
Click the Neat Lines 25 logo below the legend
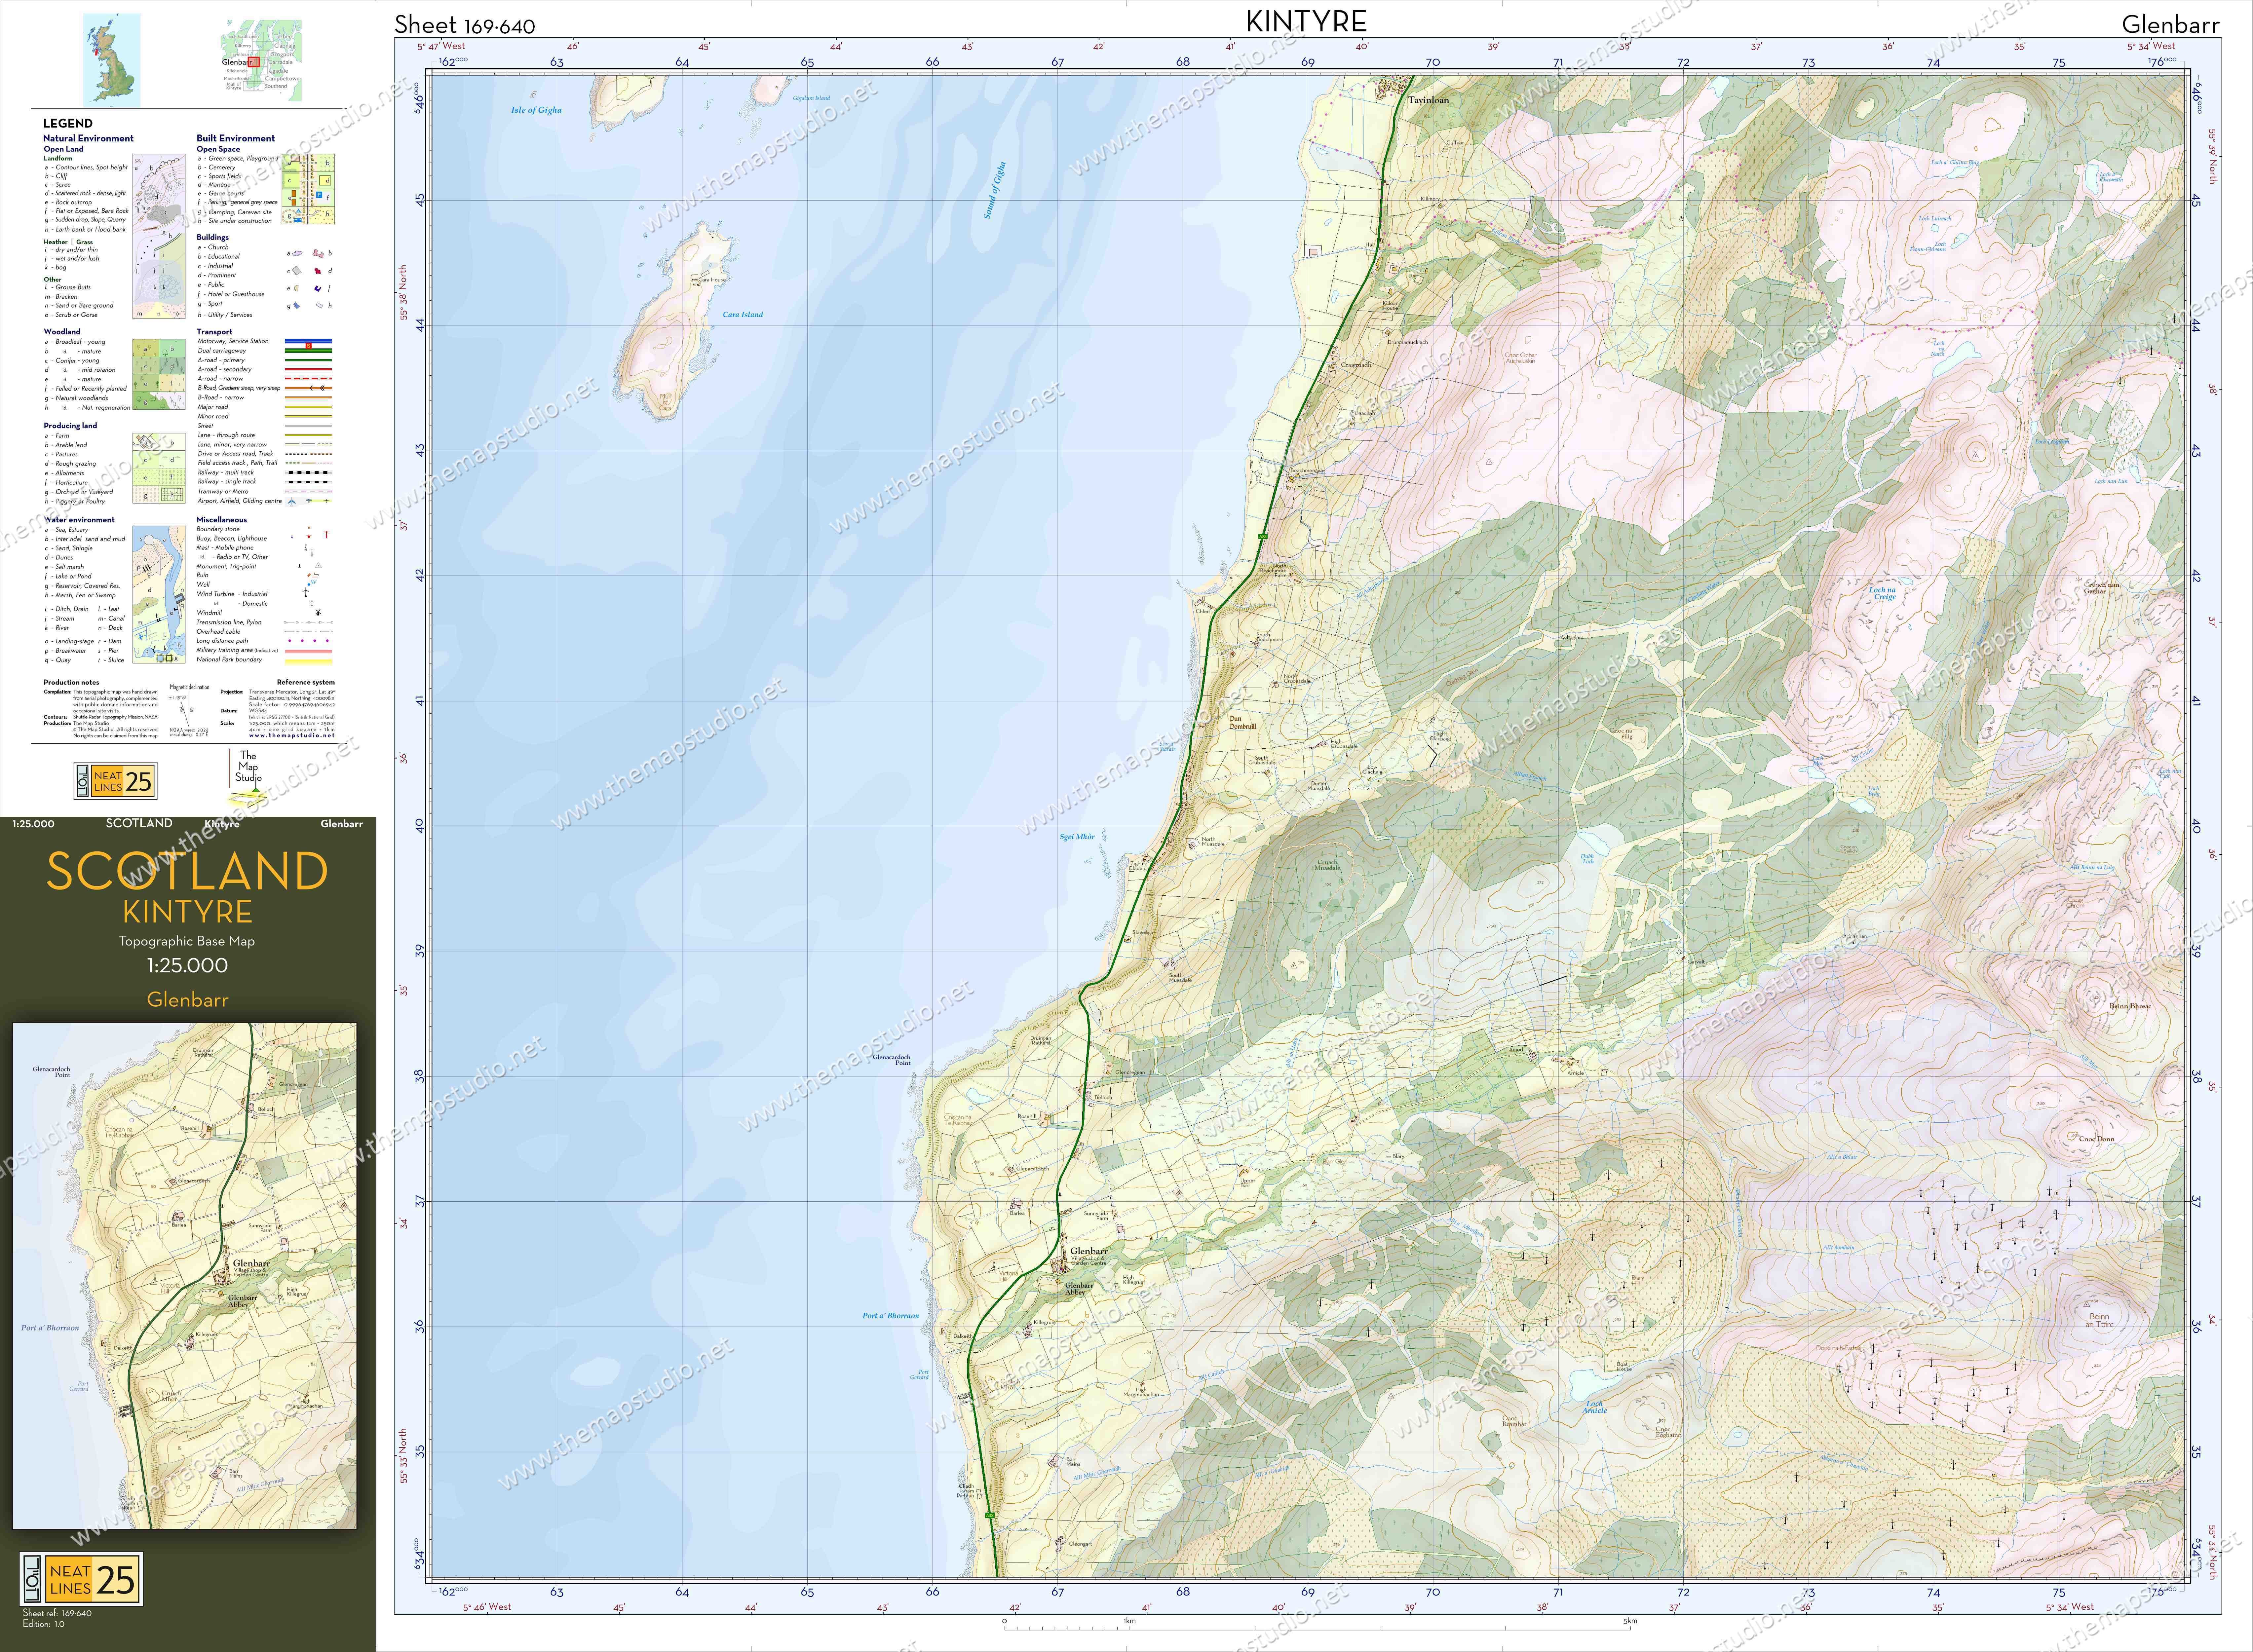(115, 781)
